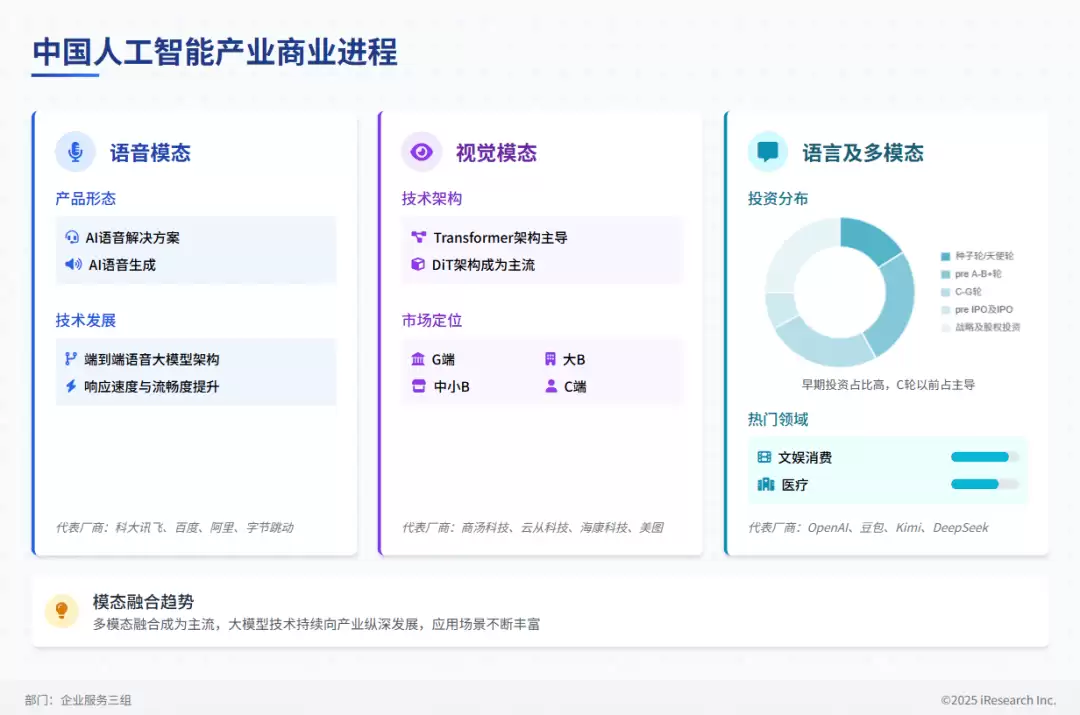Click the chat bubble icon beside 语言及多模态
Image resolution: width=1080 pixels, height=715 pixels.
point(767,152)
